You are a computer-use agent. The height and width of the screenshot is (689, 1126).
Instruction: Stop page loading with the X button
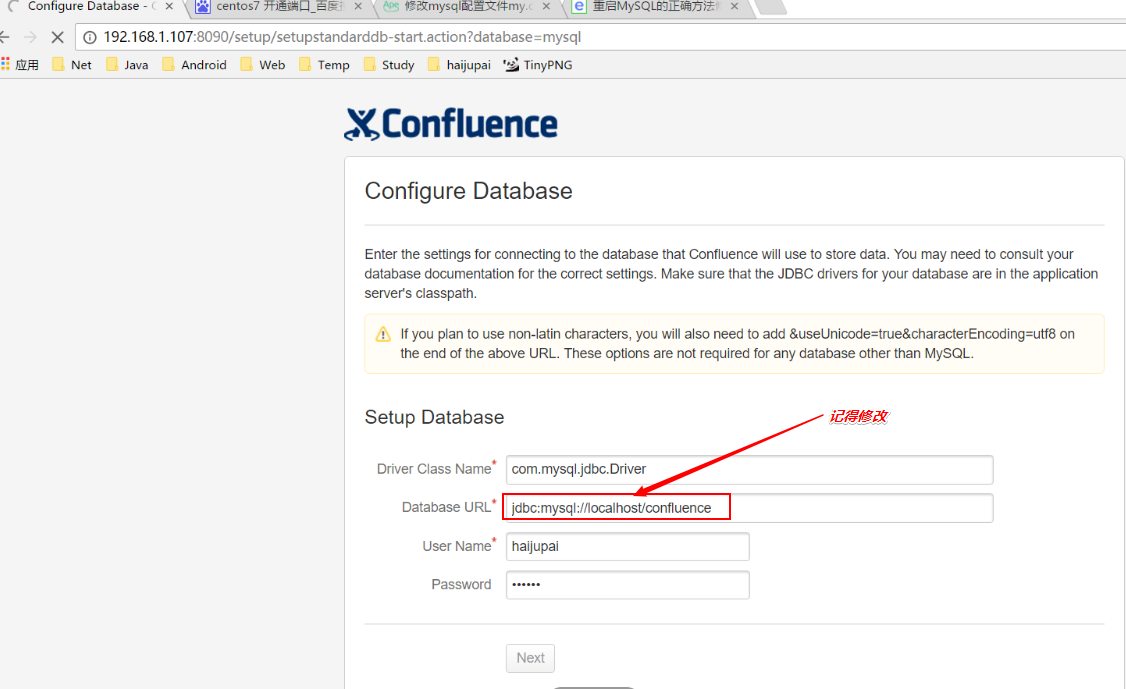click(x=57, y=37)
